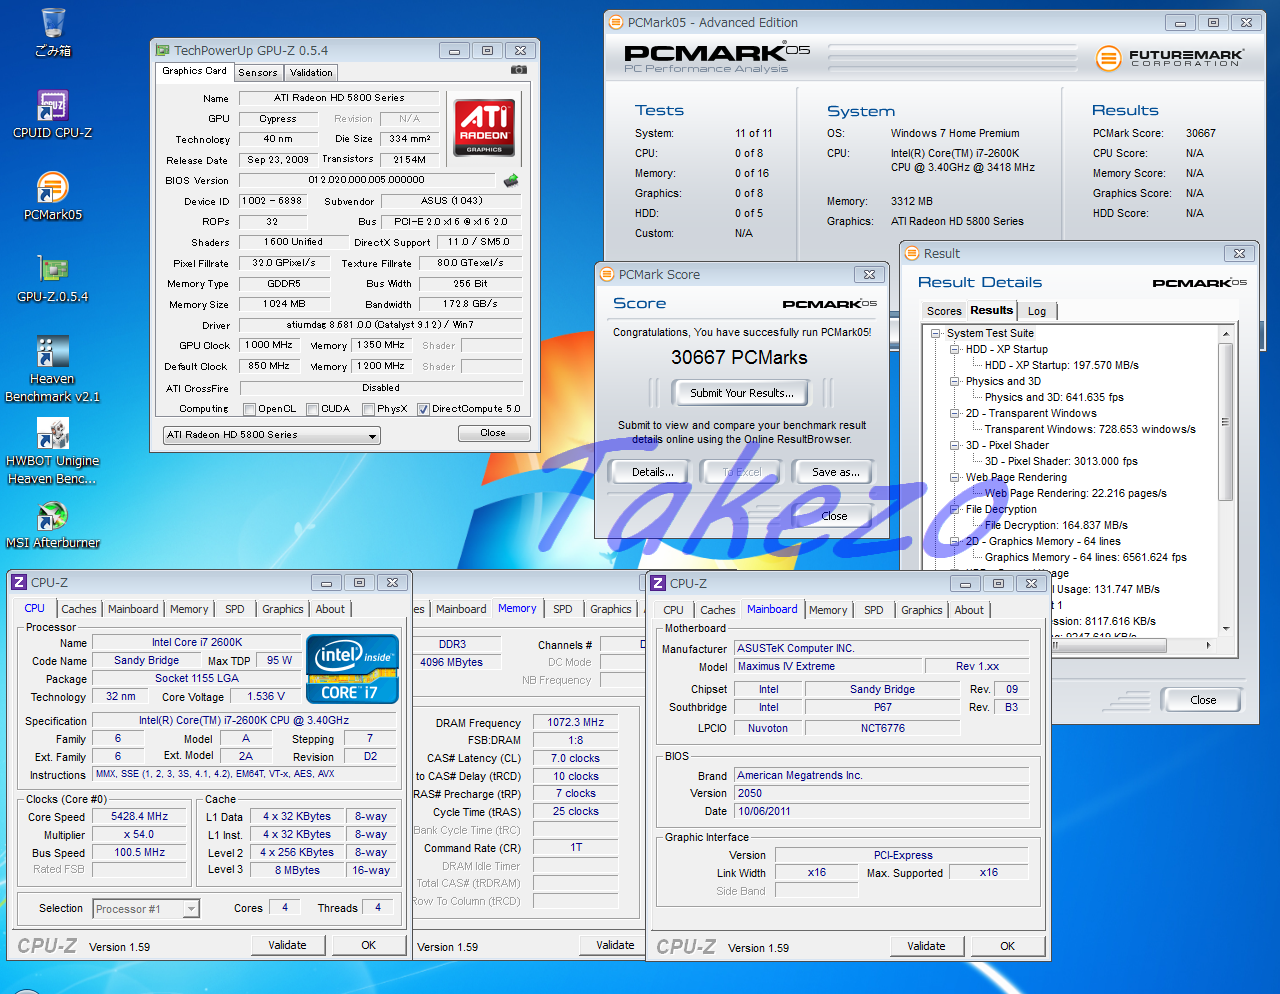This screenshot has width=1280, height=994.
Task: Launch CPUID CPU-Z desktop shortcut
Action: point(52,114)
